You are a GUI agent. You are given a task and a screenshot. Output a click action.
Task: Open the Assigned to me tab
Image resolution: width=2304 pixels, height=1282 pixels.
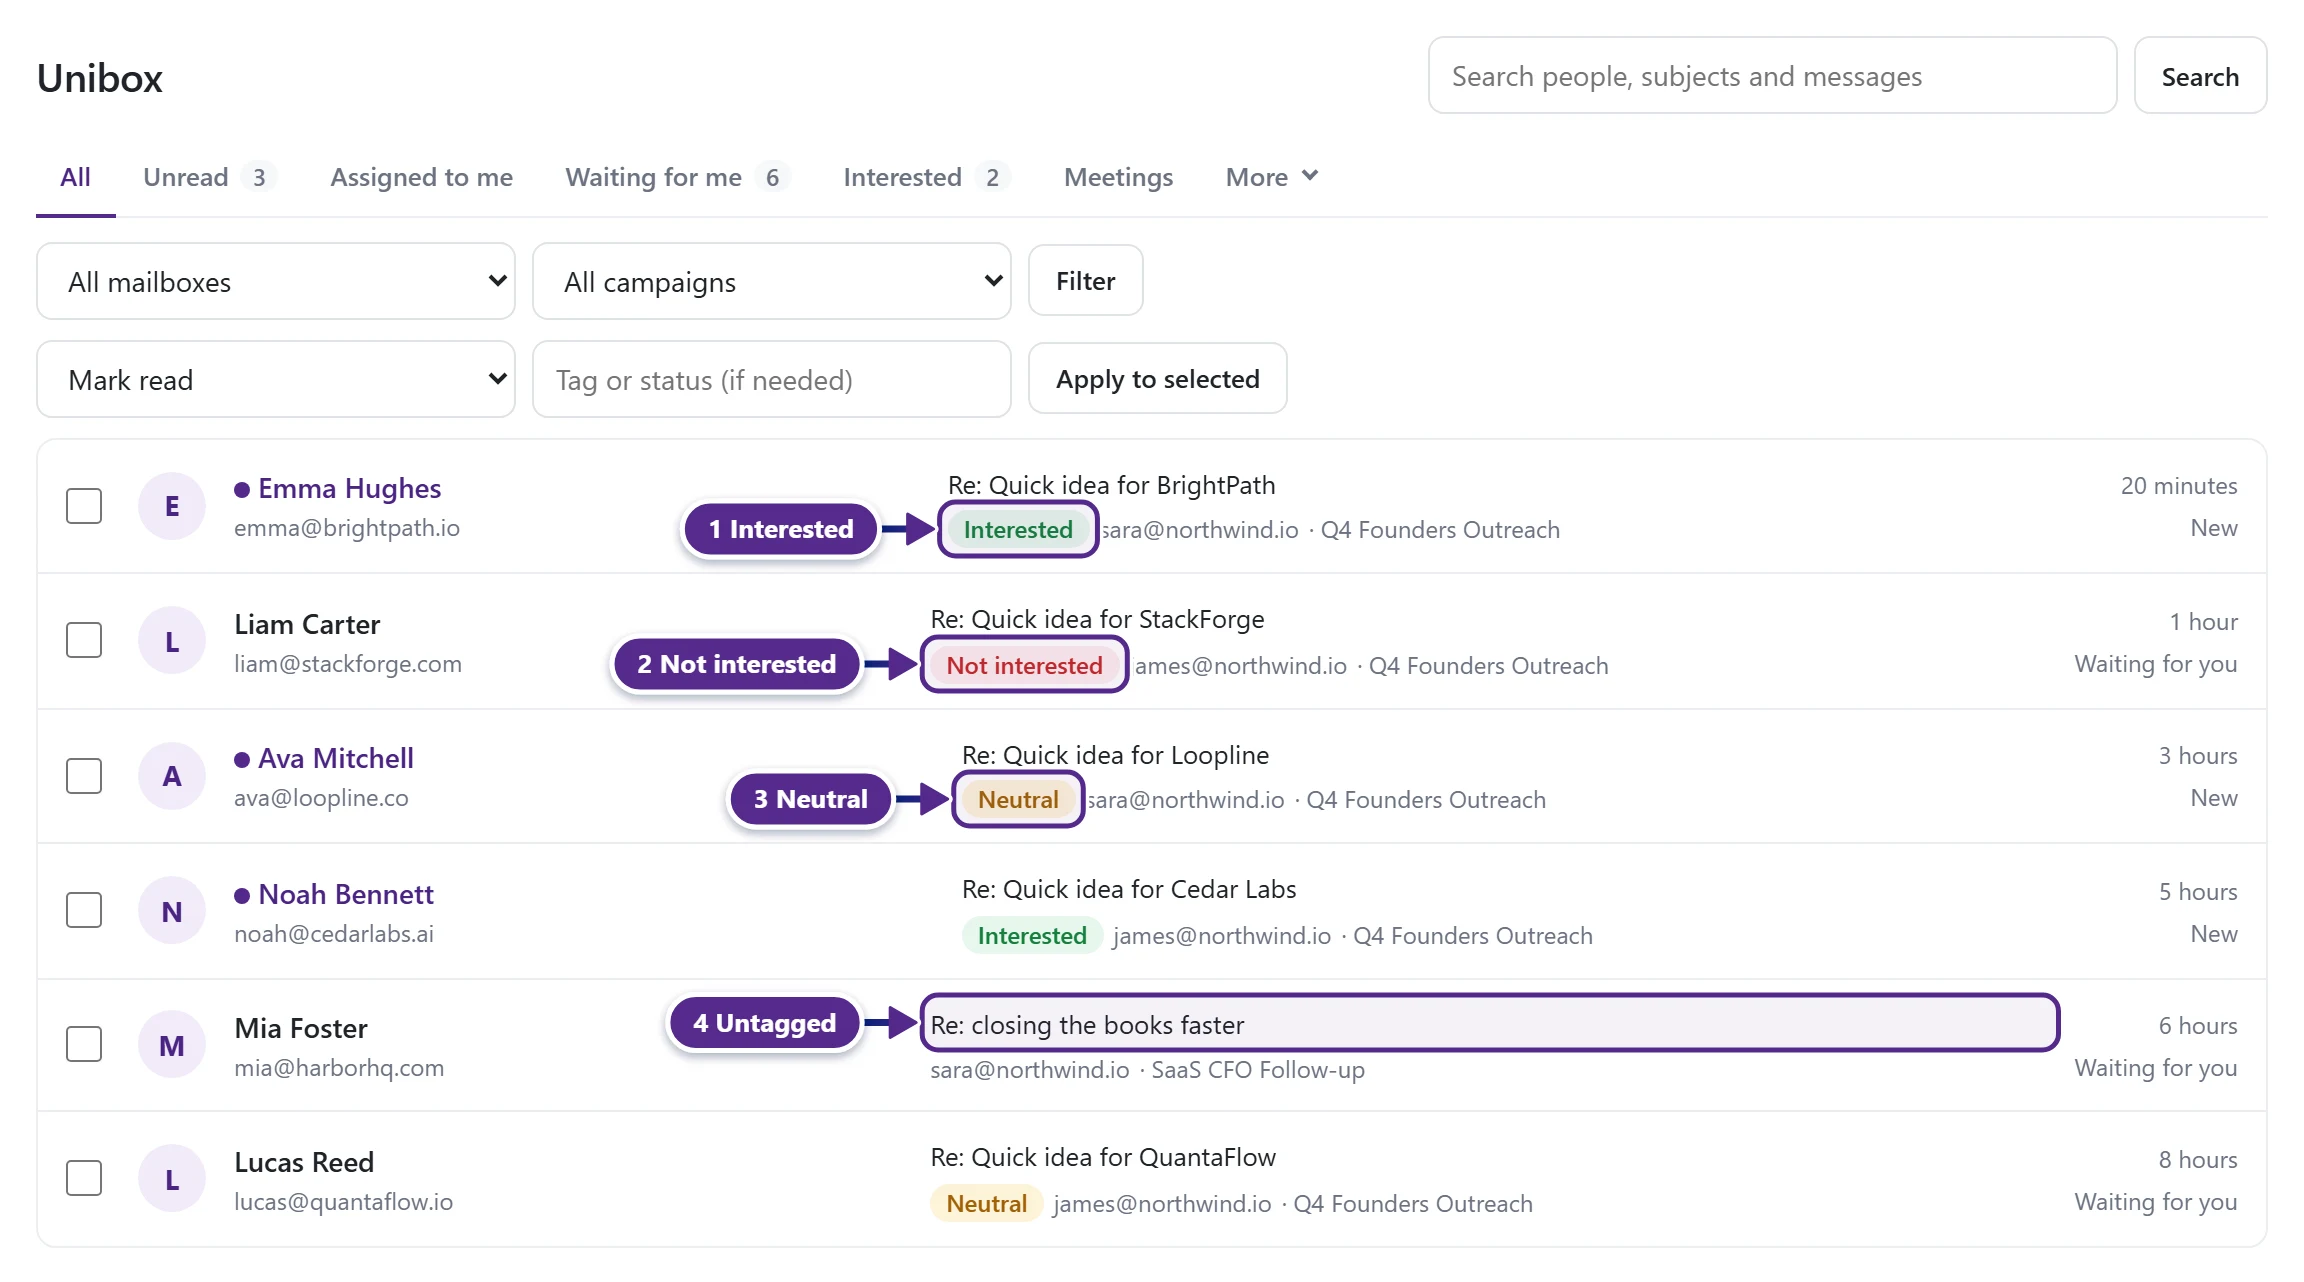421,177
